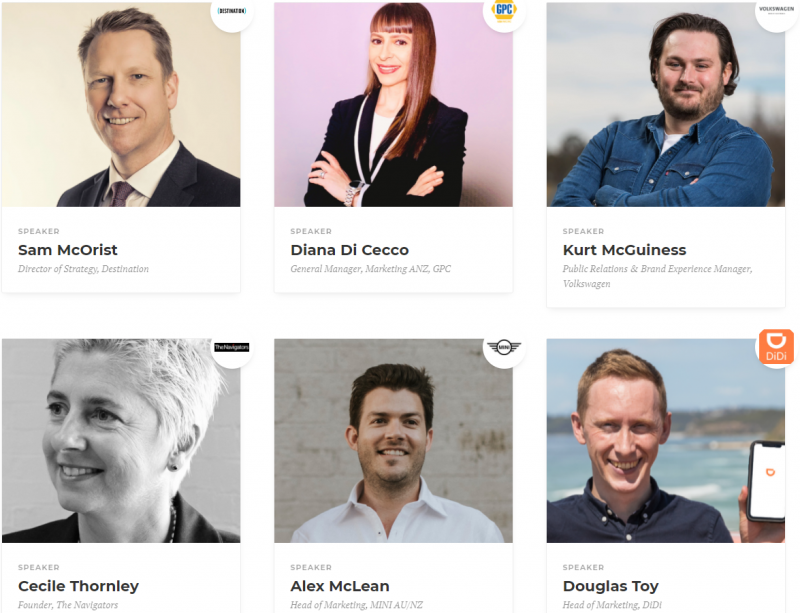Open Douglas Toy's speaker photo
This screenshot has width=800, height=613.
point(666,440)
